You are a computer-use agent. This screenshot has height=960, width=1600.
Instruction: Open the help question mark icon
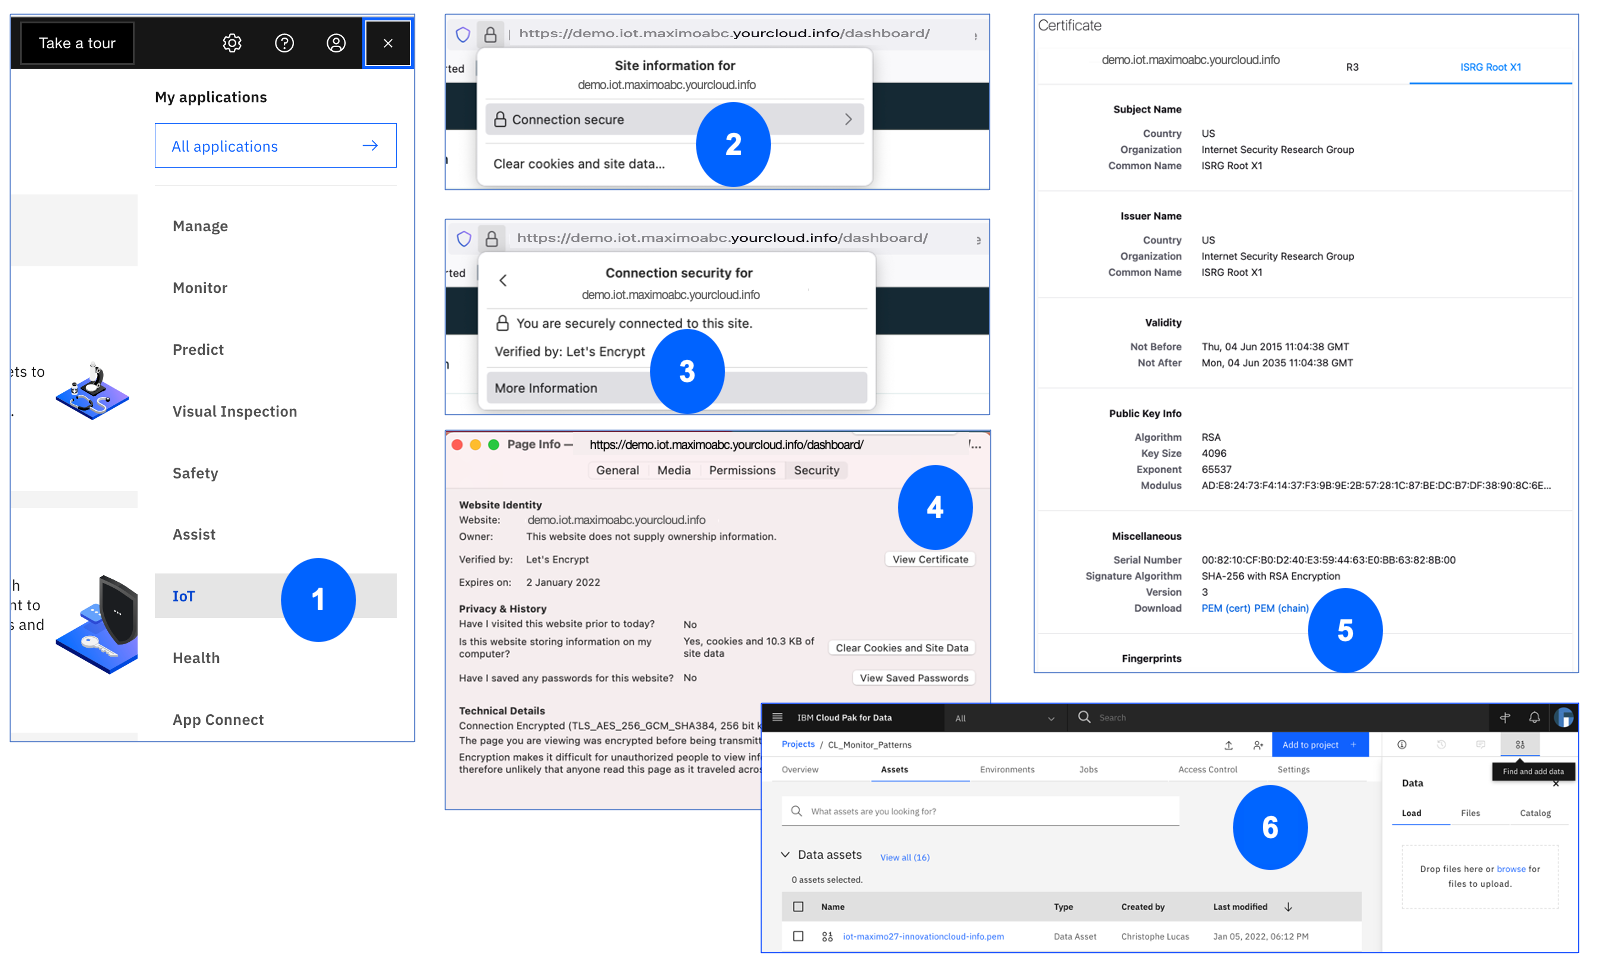click(x=284, y=43)
